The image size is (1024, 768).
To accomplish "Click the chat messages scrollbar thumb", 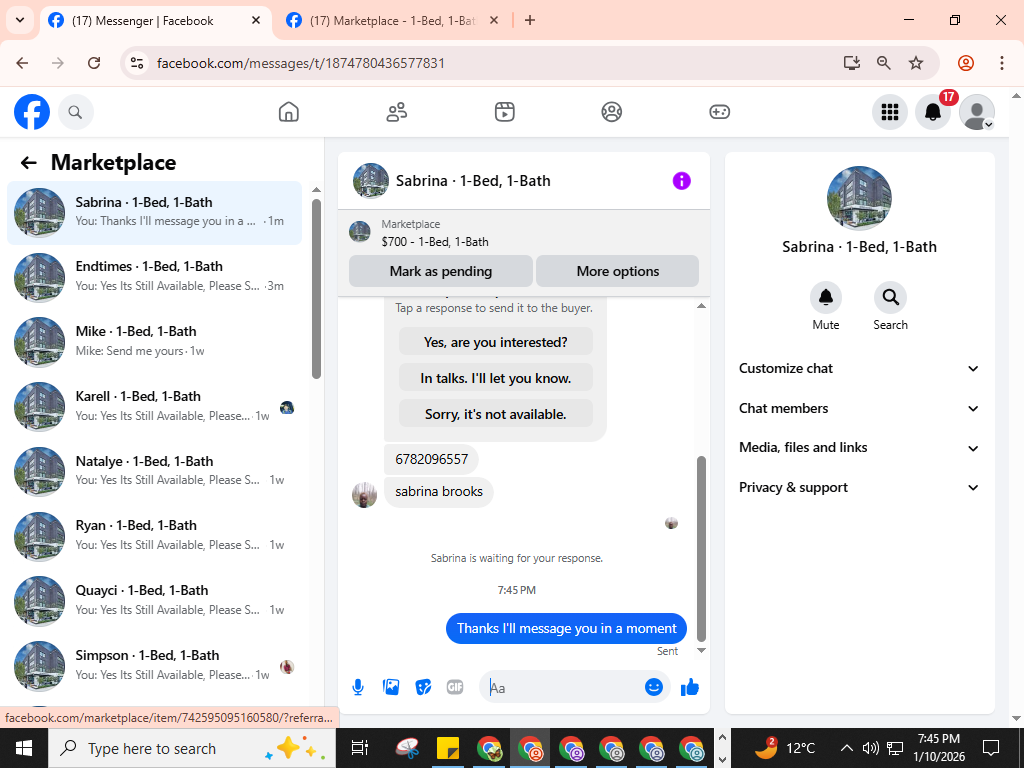I will pyautogui.click(x=701, y=549).
